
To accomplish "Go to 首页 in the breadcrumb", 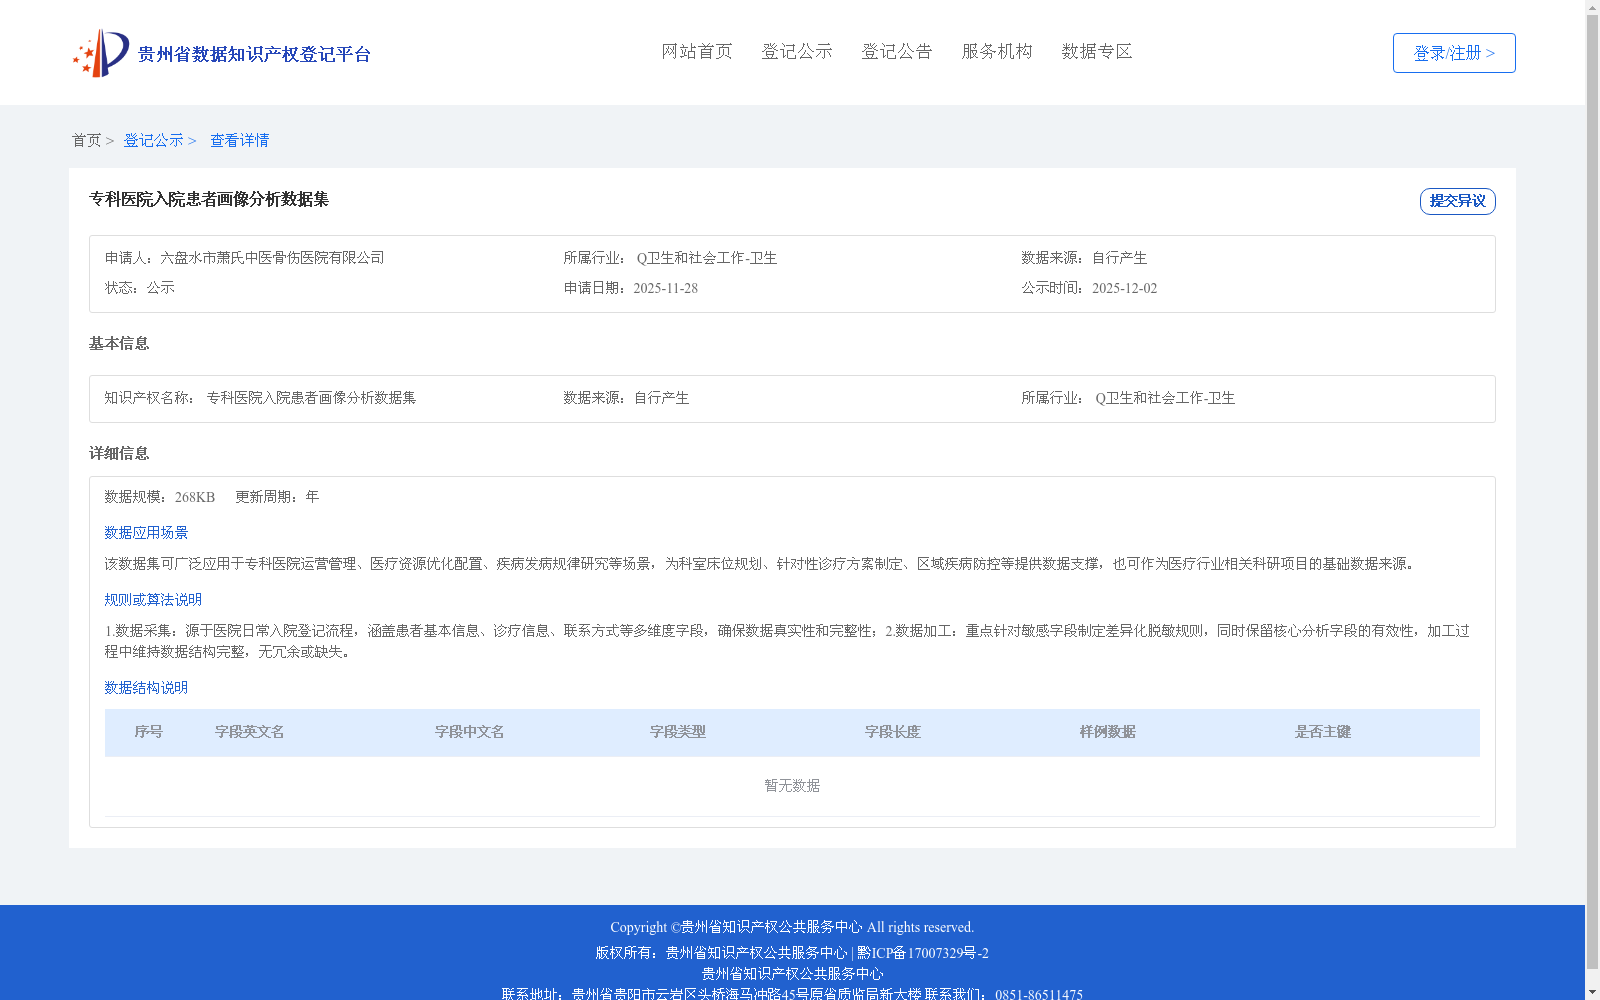I will point(86,141).
